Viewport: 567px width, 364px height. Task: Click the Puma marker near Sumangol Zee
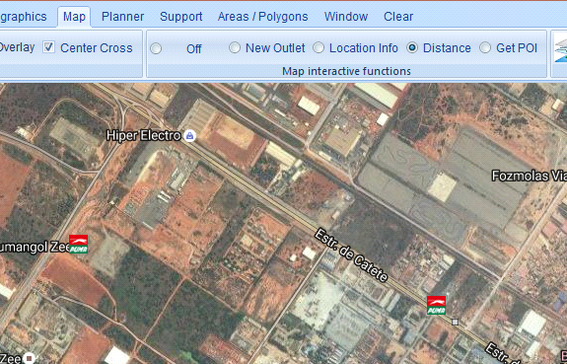(78, 244)
